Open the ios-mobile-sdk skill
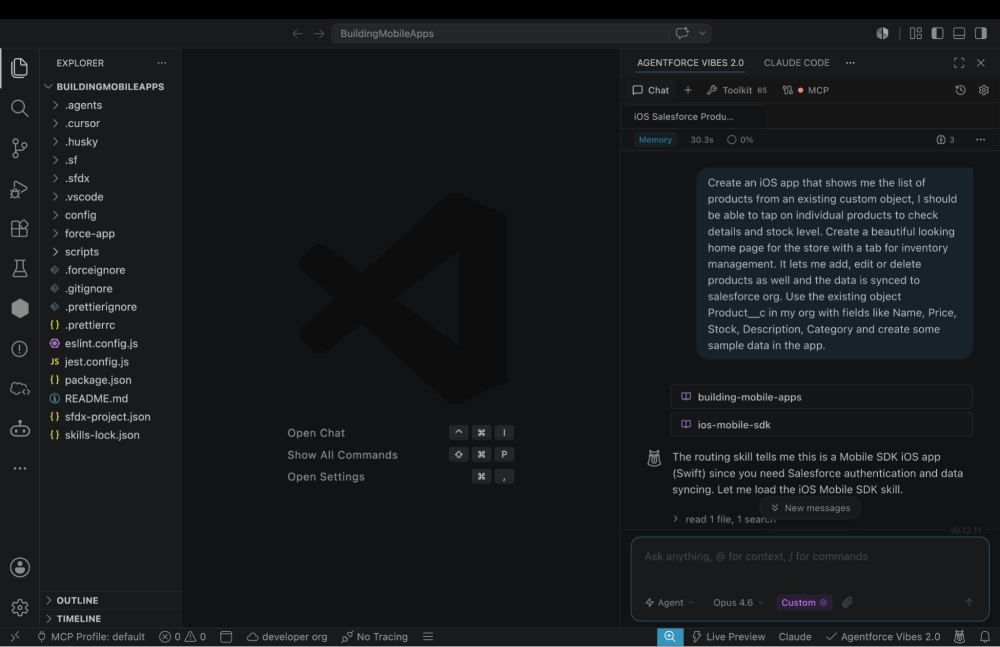The height and width of the screenshot is (647, 1000). 821,424
